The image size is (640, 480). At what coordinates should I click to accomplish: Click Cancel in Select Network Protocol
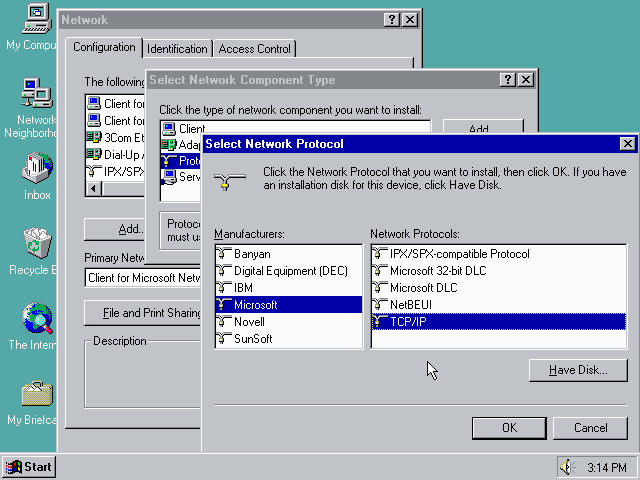click(590, 428)
